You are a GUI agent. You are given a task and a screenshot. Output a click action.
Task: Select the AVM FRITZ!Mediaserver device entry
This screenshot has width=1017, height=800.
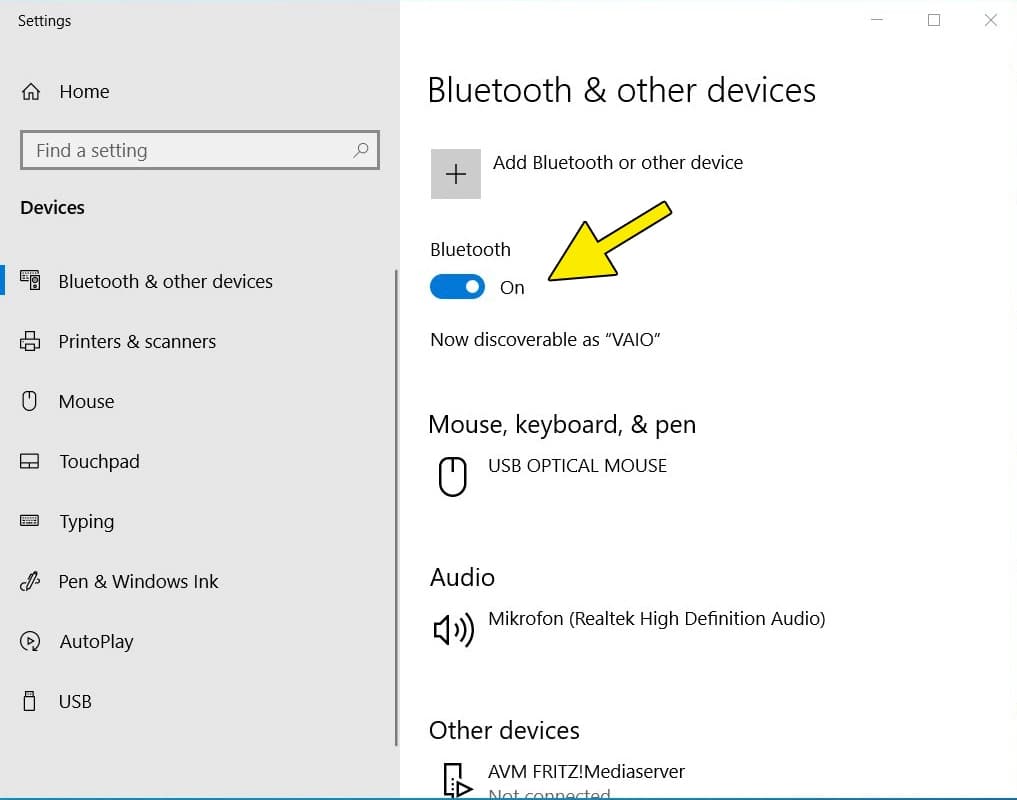point(586,772)
